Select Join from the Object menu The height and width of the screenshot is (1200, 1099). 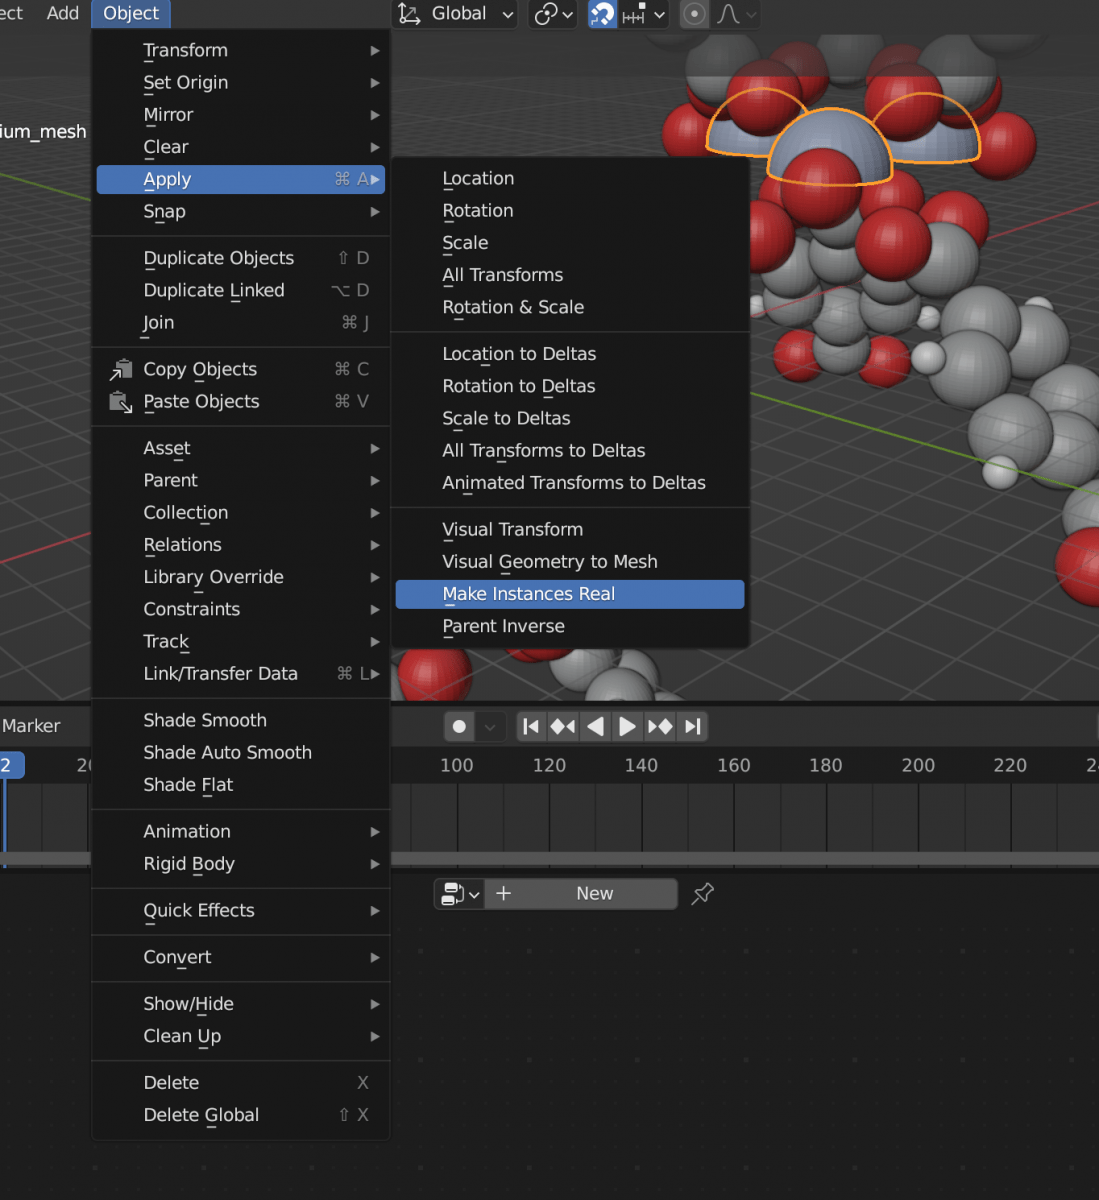point(241,322)
